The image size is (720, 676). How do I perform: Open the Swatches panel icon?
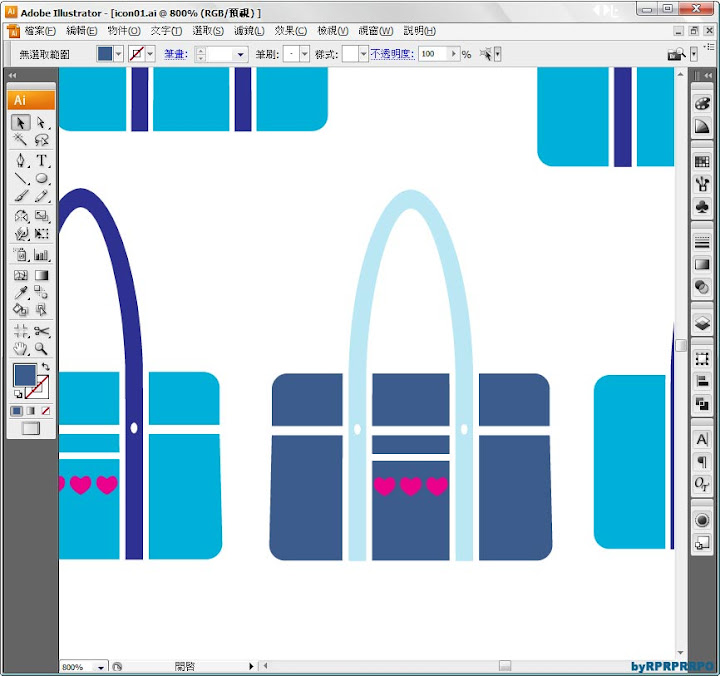click(702, 161)
